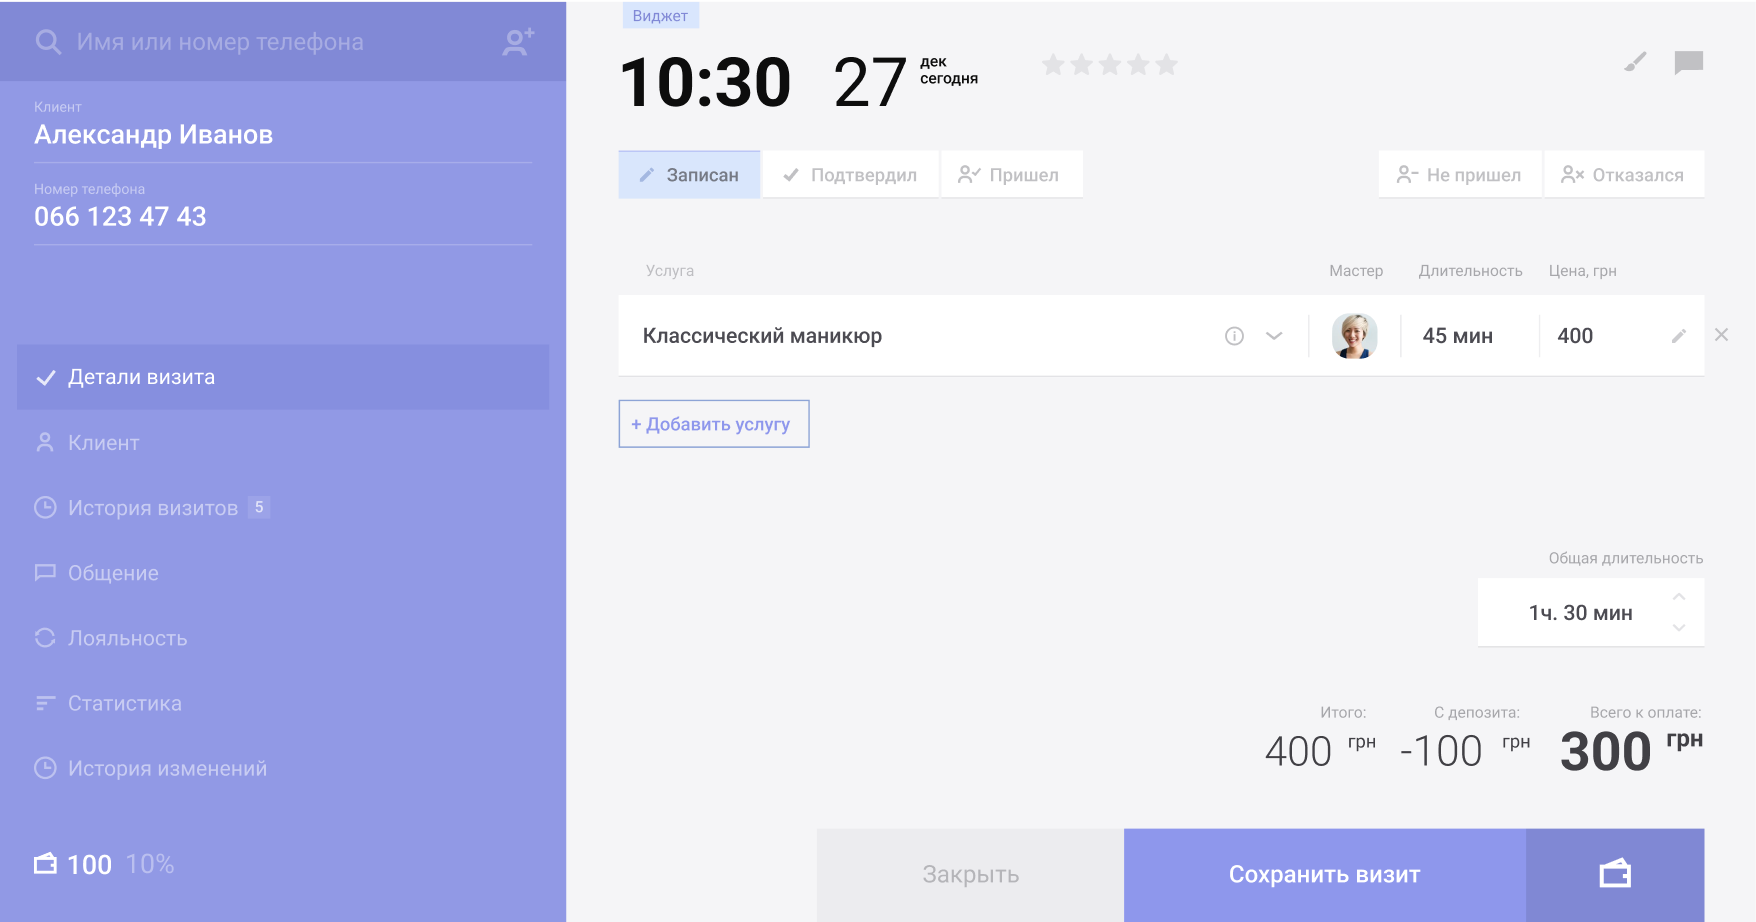Remove the Классический маникюр service row
The width and height of the screenshot is (1756, 922).
pyautogui.click(x=1721, y=335)
